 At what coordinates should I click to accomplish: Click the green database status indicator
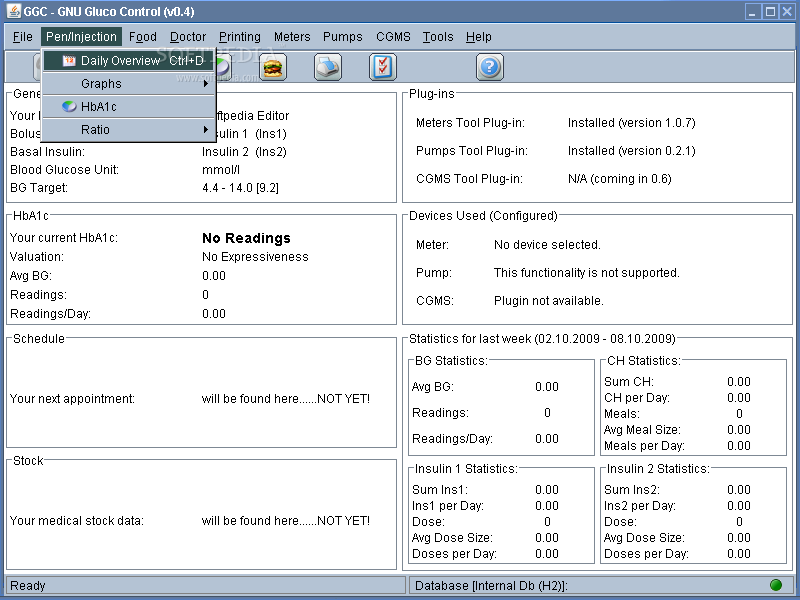point(776,585)
